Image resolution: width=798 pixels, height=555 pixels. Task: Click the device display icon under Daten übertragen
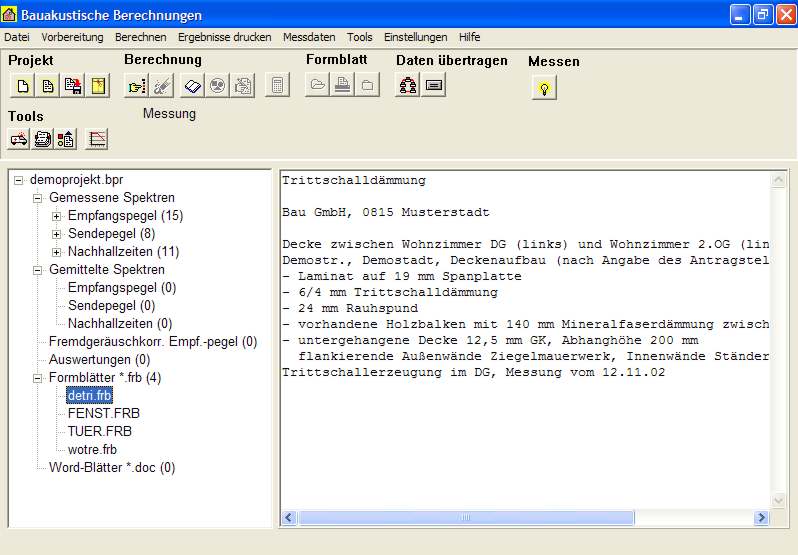click(434, 85)
